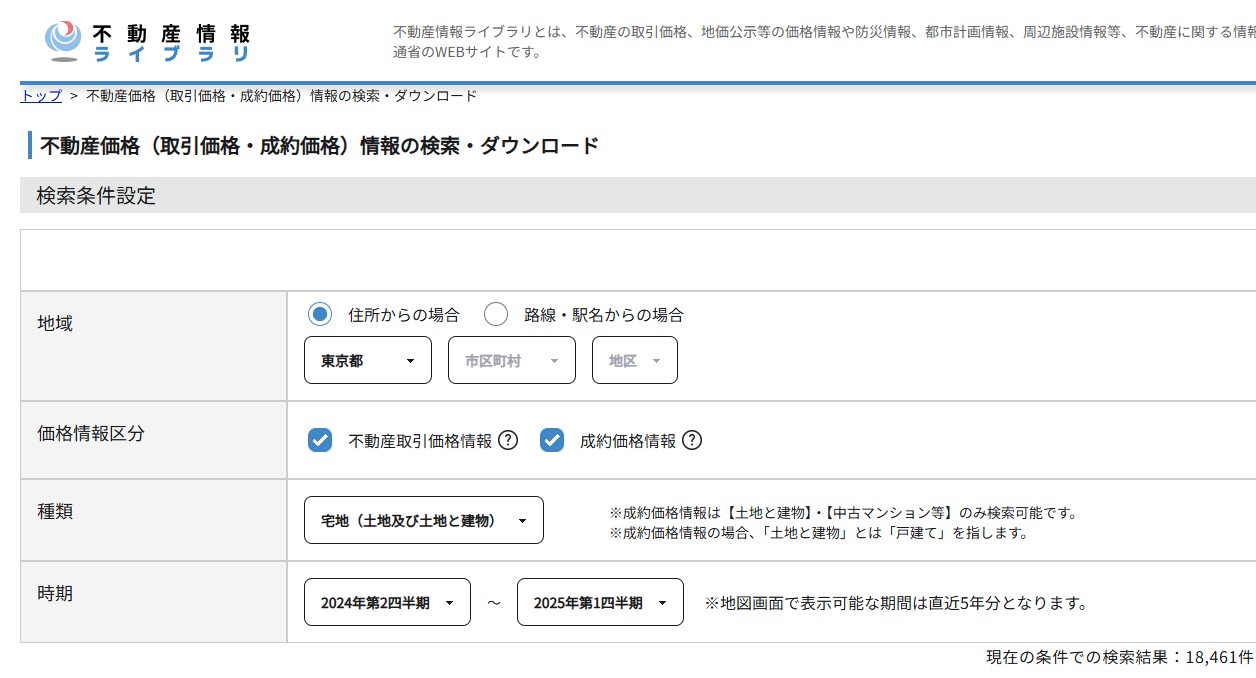Screen dimensions: 1256x678
Task: Click the 地図画面 display period note text
Action: (896, 603)
